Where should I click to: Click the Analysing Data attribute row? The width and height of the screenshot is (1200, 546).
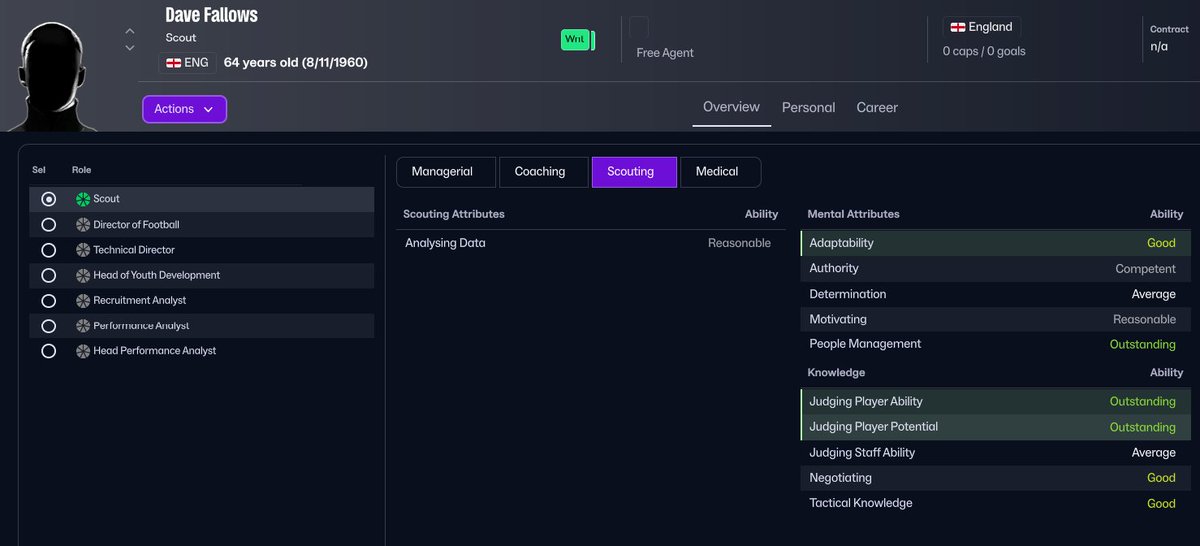(x=590, y=243)
